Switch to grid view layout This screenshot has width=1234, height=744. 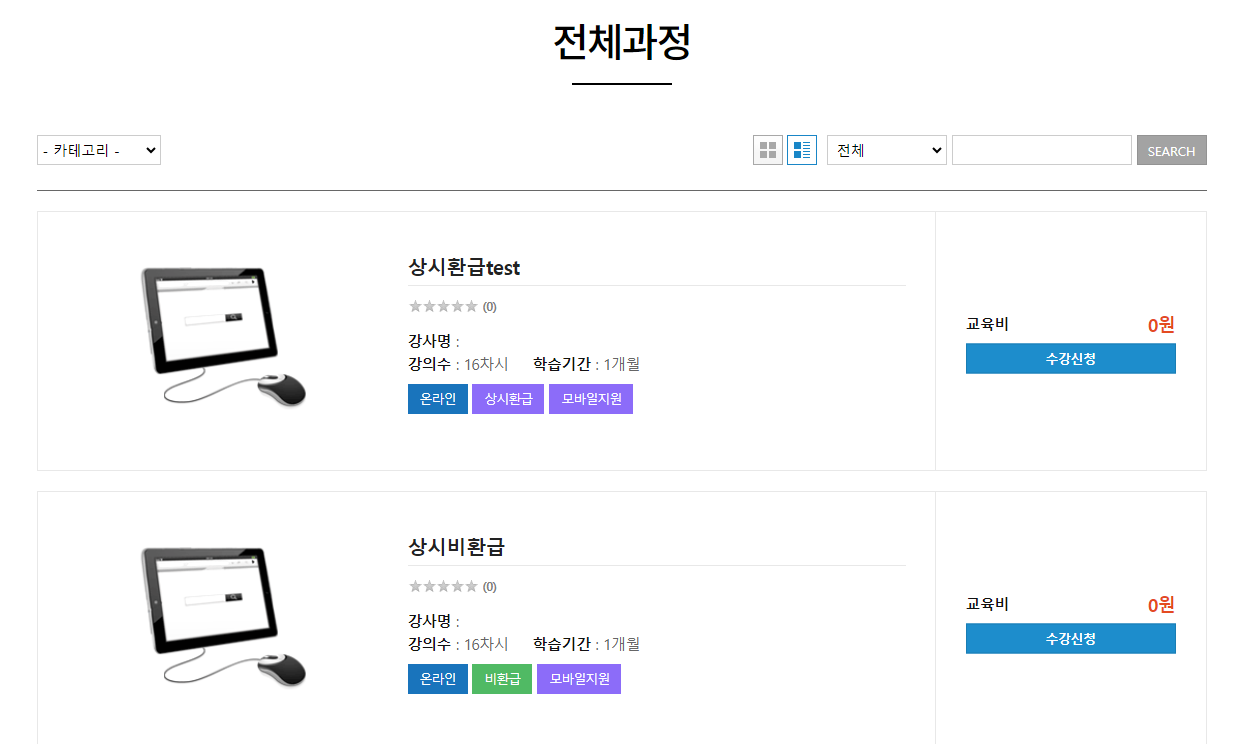(x=767, y=150)
